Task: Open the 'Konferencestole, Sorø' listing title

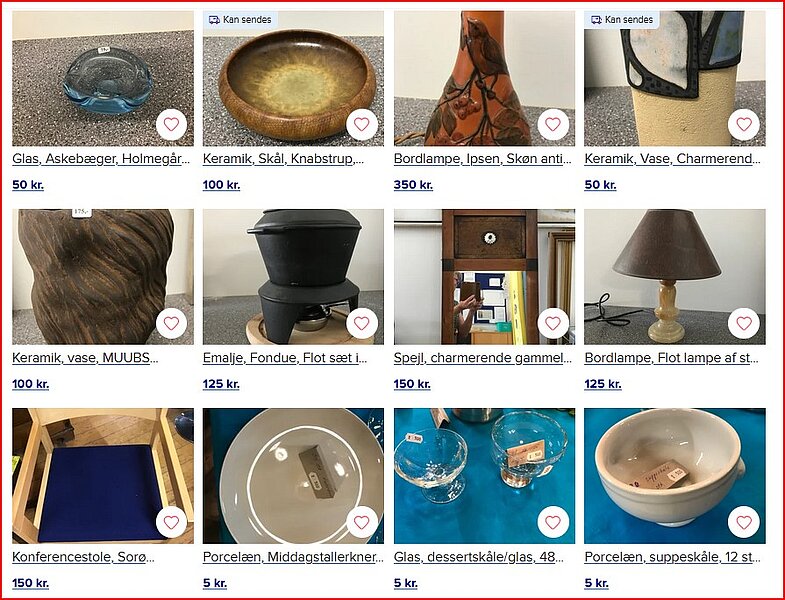Action: [x=83, y=557]
